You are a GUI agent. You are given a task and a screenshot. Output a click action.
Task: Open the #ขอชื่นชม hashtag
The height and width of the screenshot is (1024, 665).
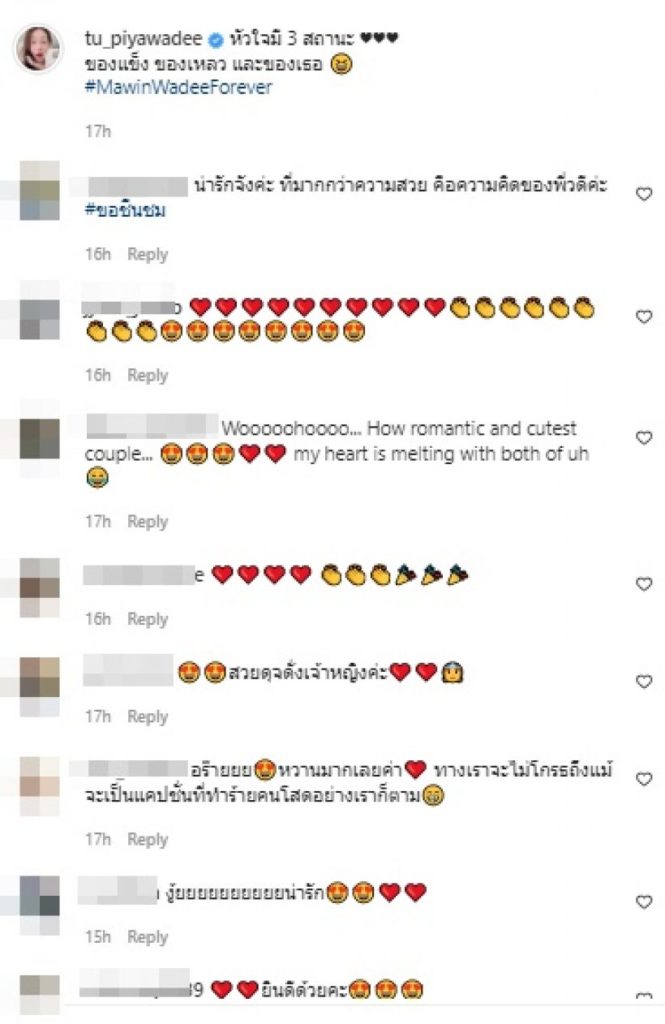[x=125, y=210]
